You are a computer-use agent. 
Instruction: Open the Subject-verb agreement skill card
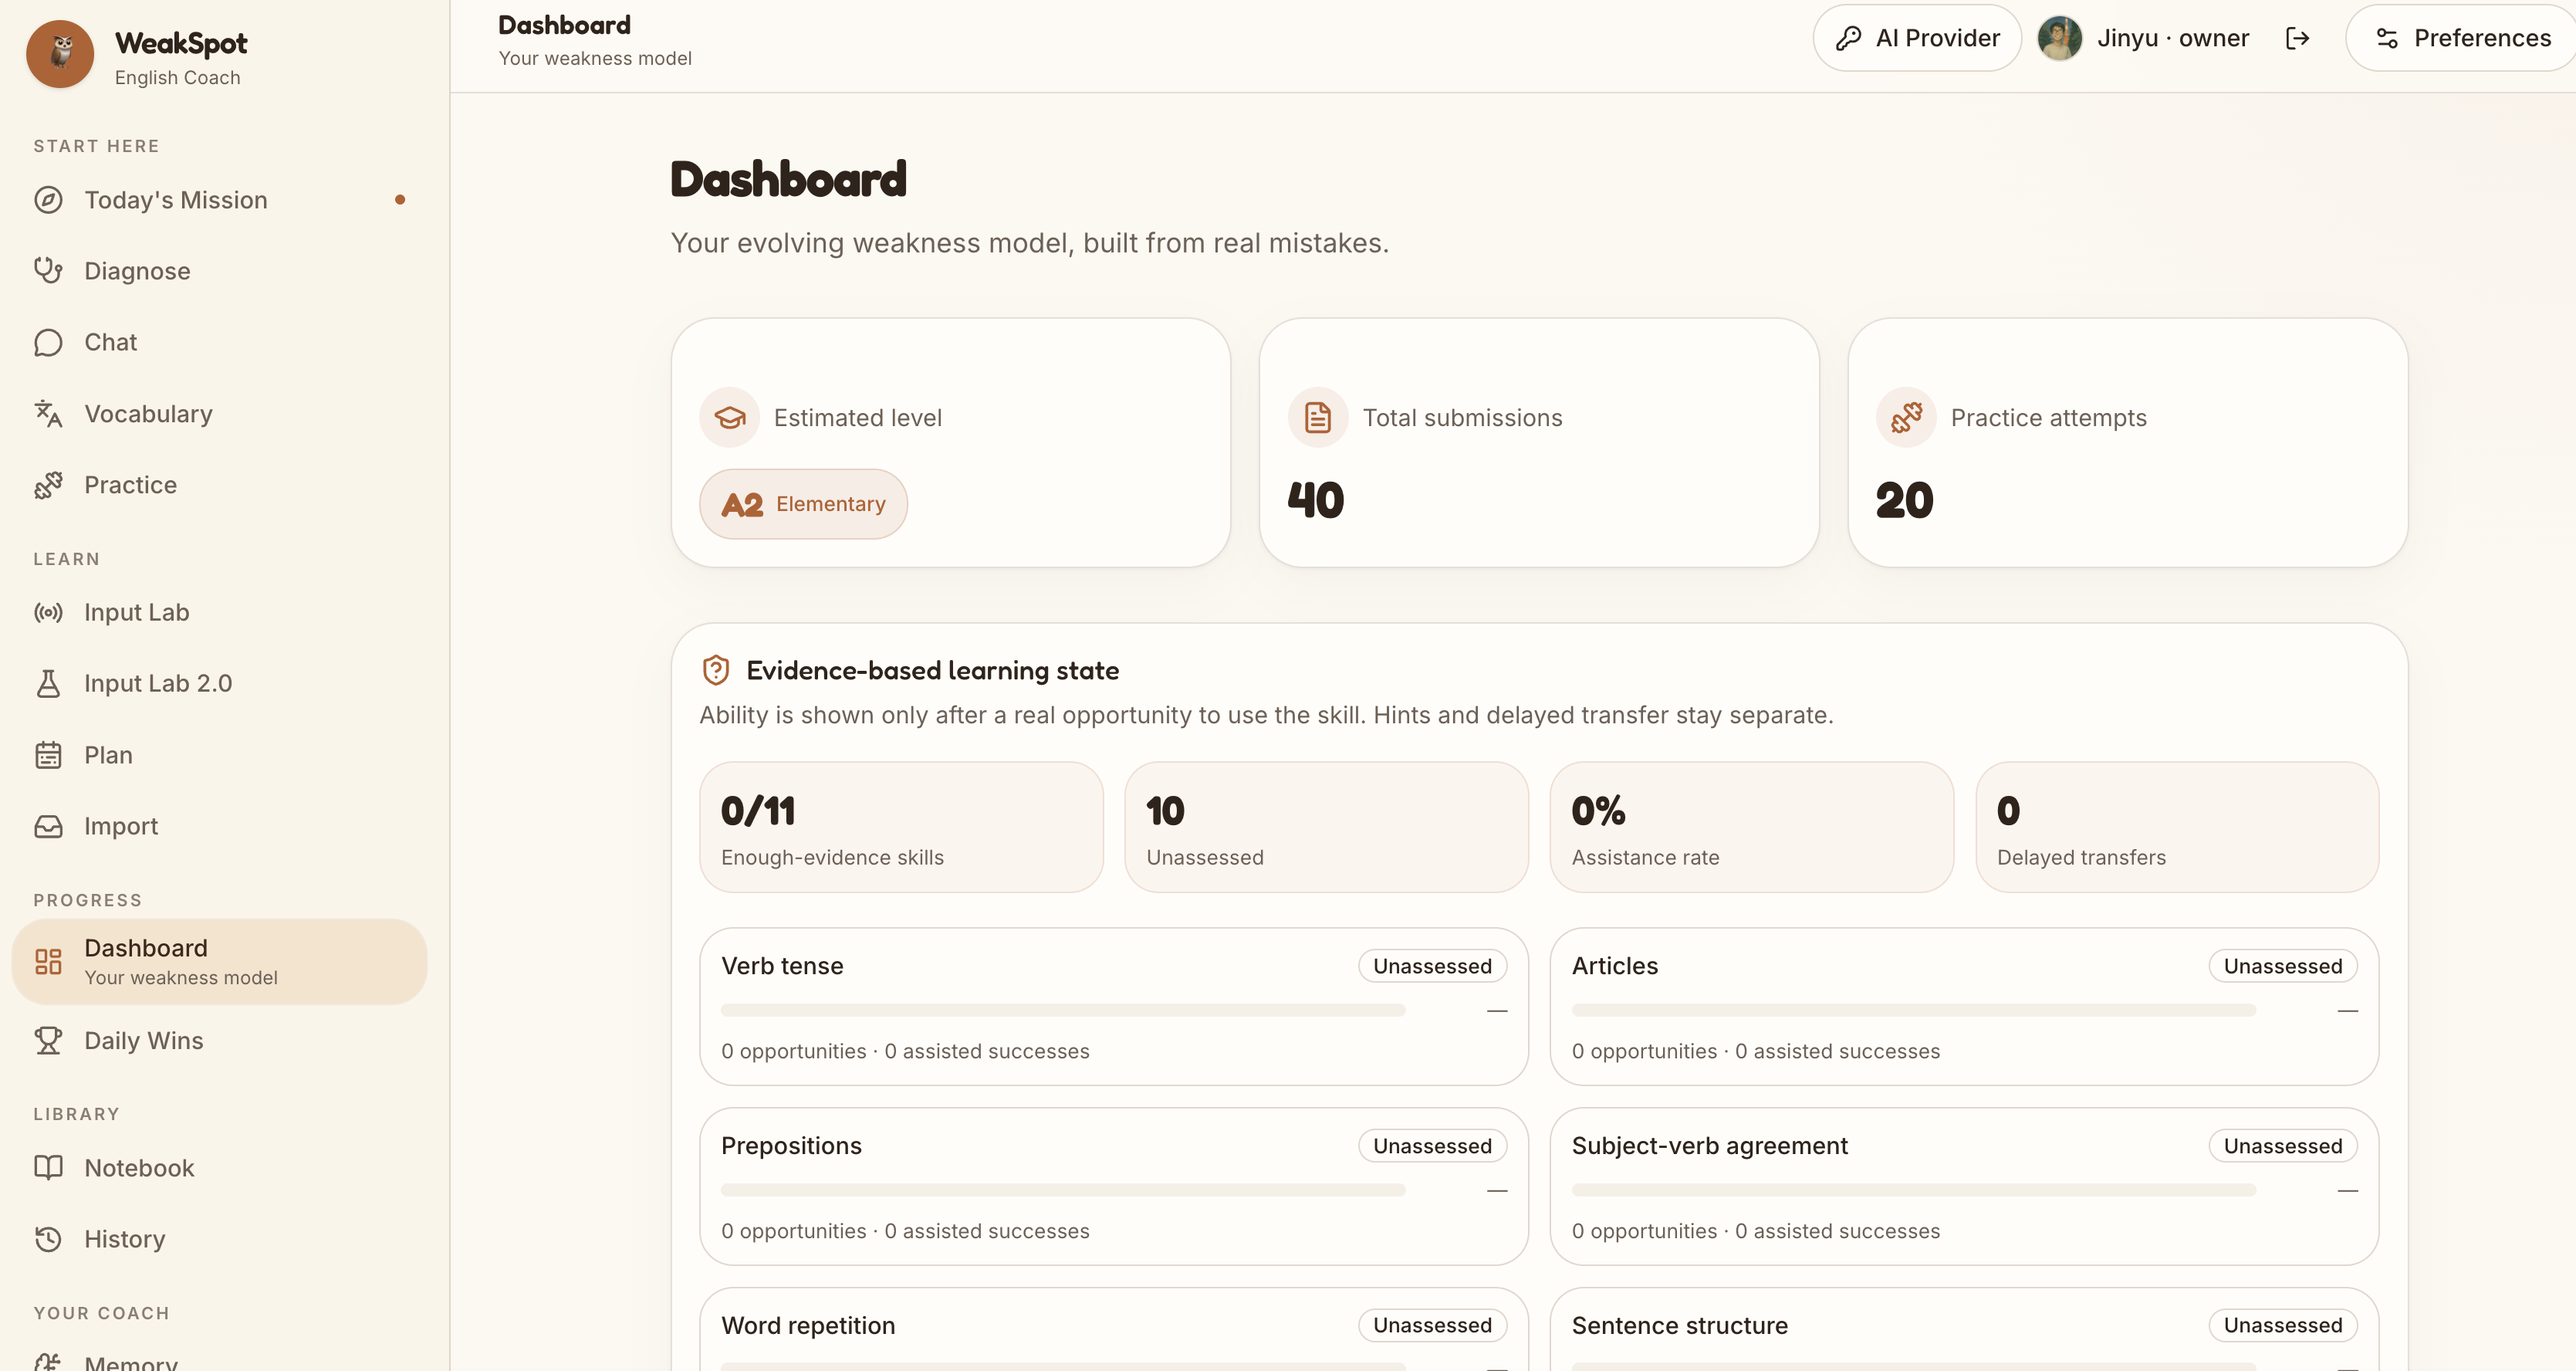pos(1963,1186)
